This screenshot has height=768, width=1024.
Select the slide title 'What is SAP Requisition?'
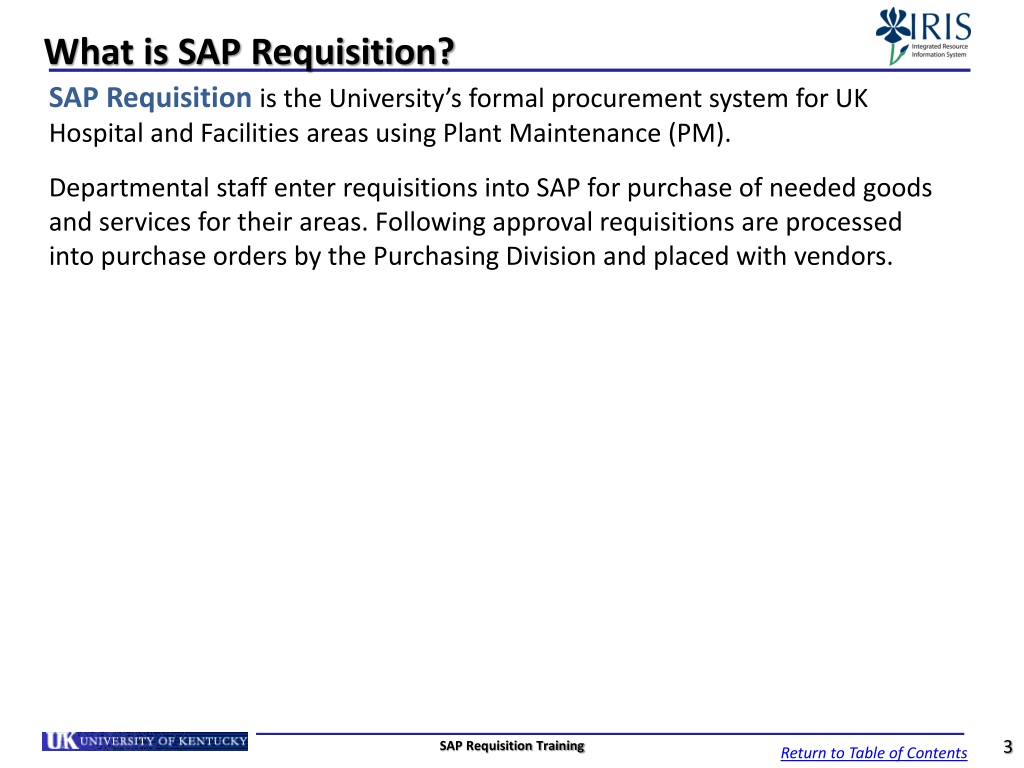249,52
